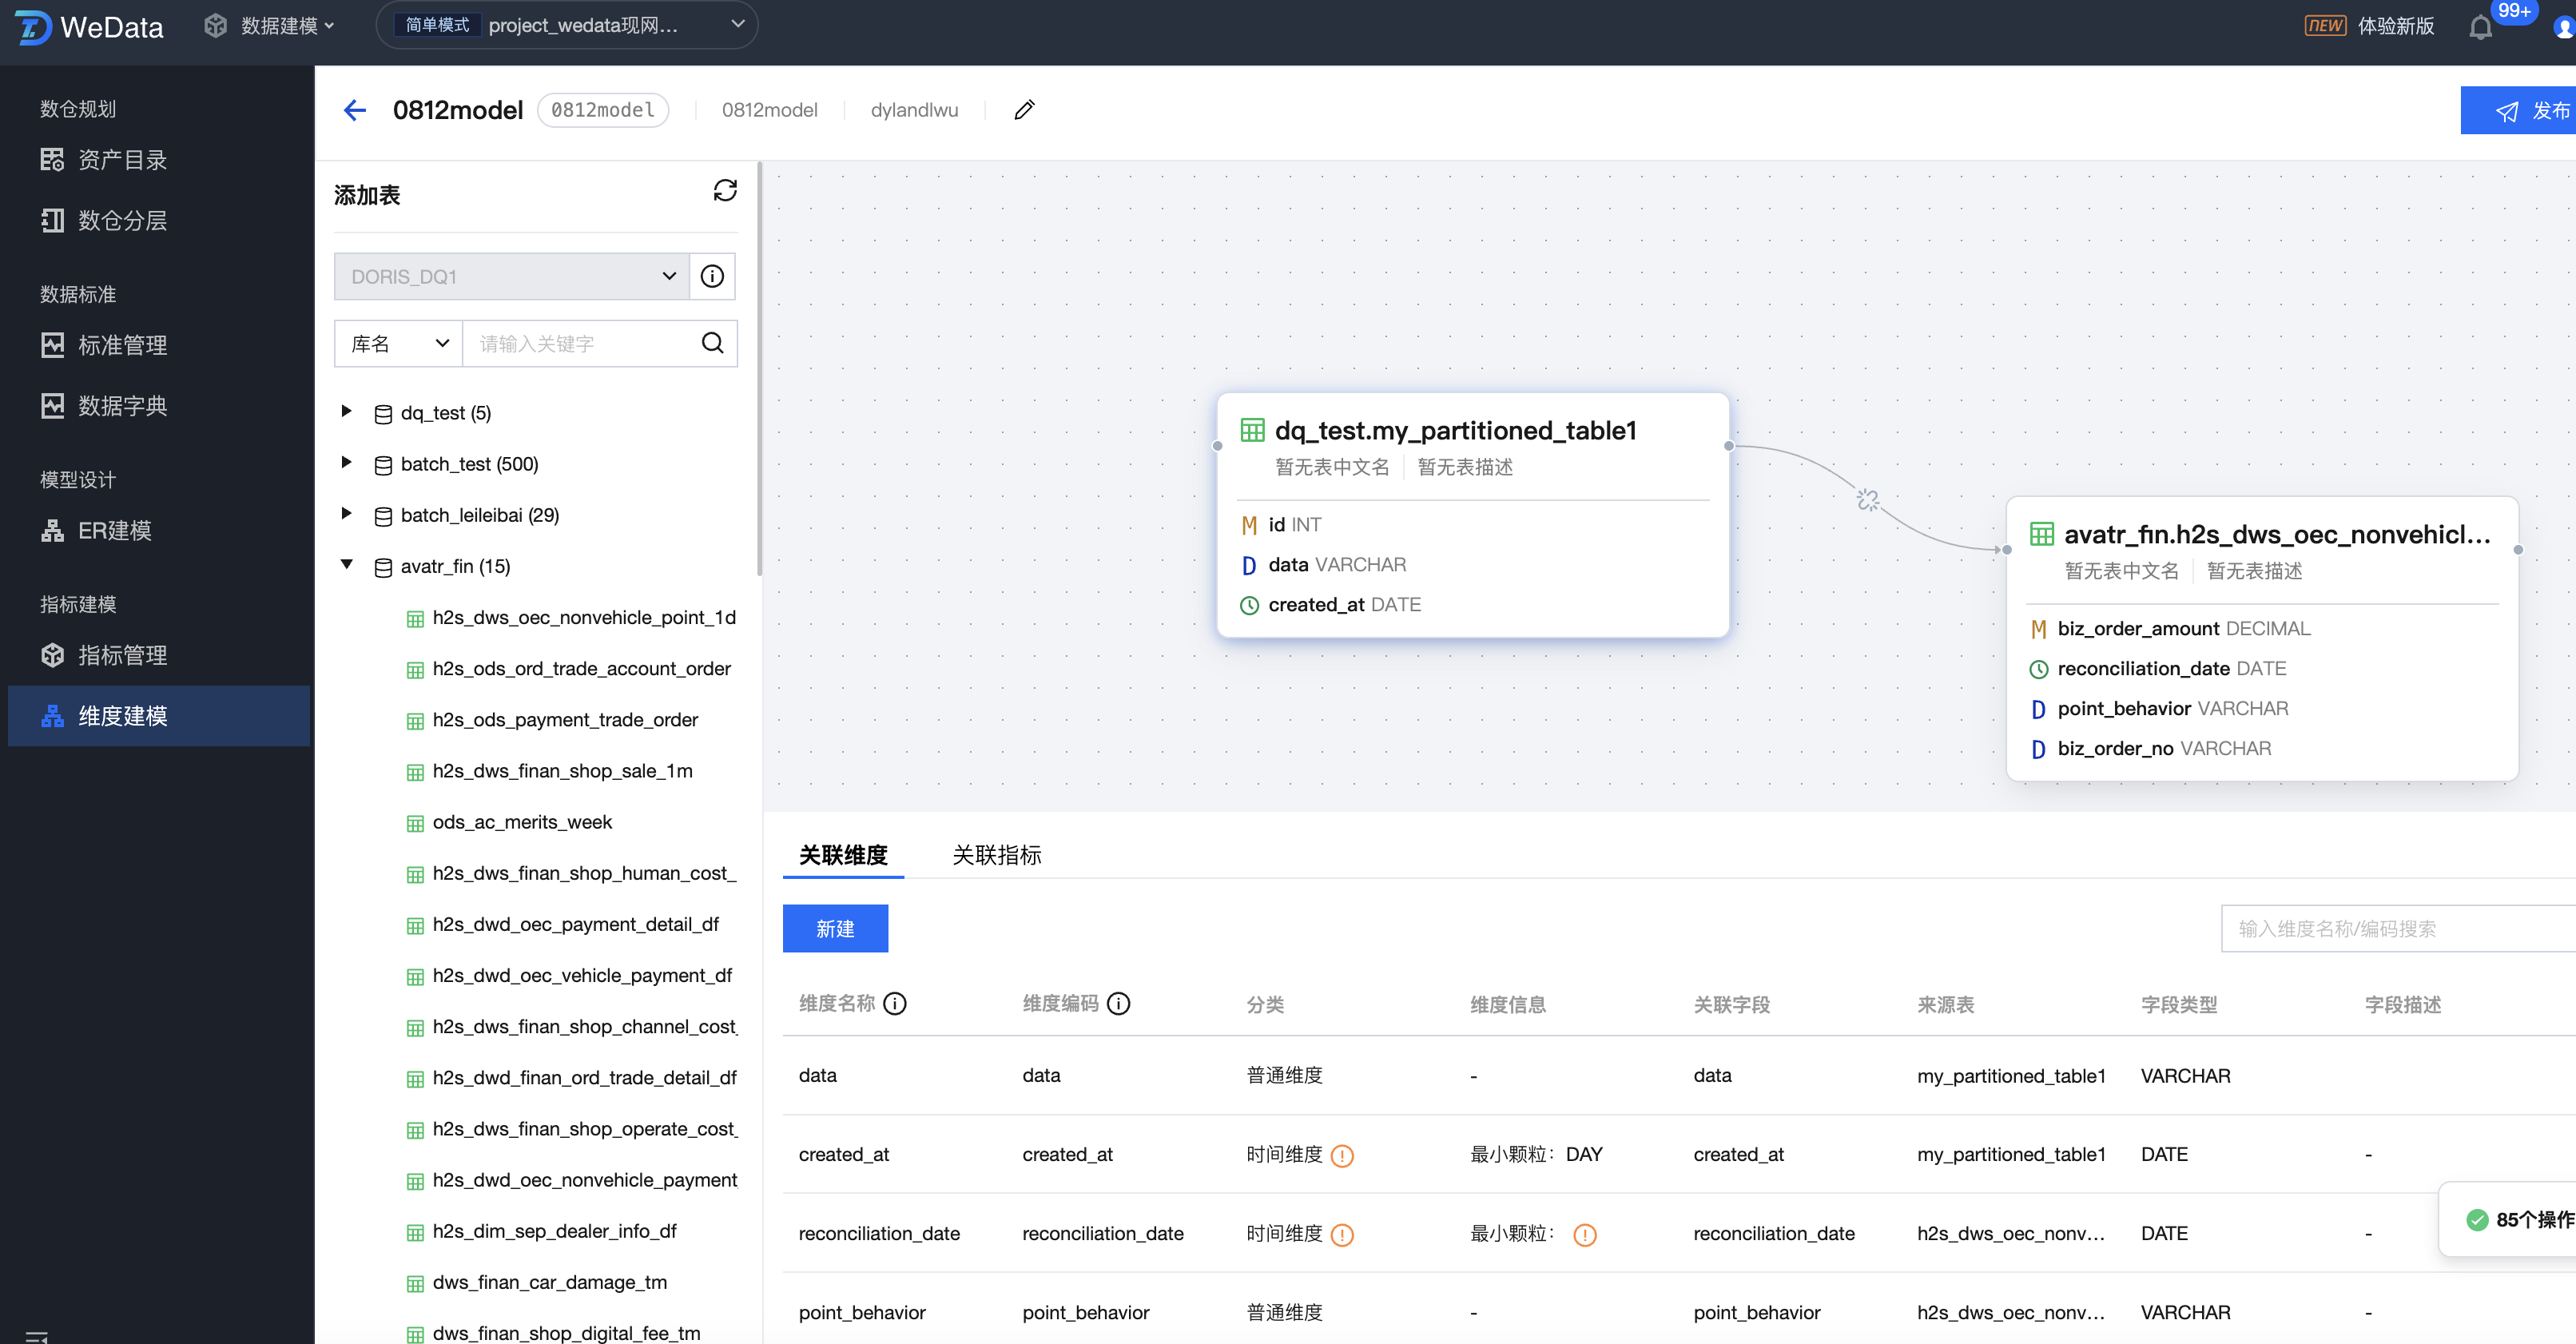Open the DORIS_DQ1 data source dropdown
Screen dimensions: 2576x1344
[512, 276]
